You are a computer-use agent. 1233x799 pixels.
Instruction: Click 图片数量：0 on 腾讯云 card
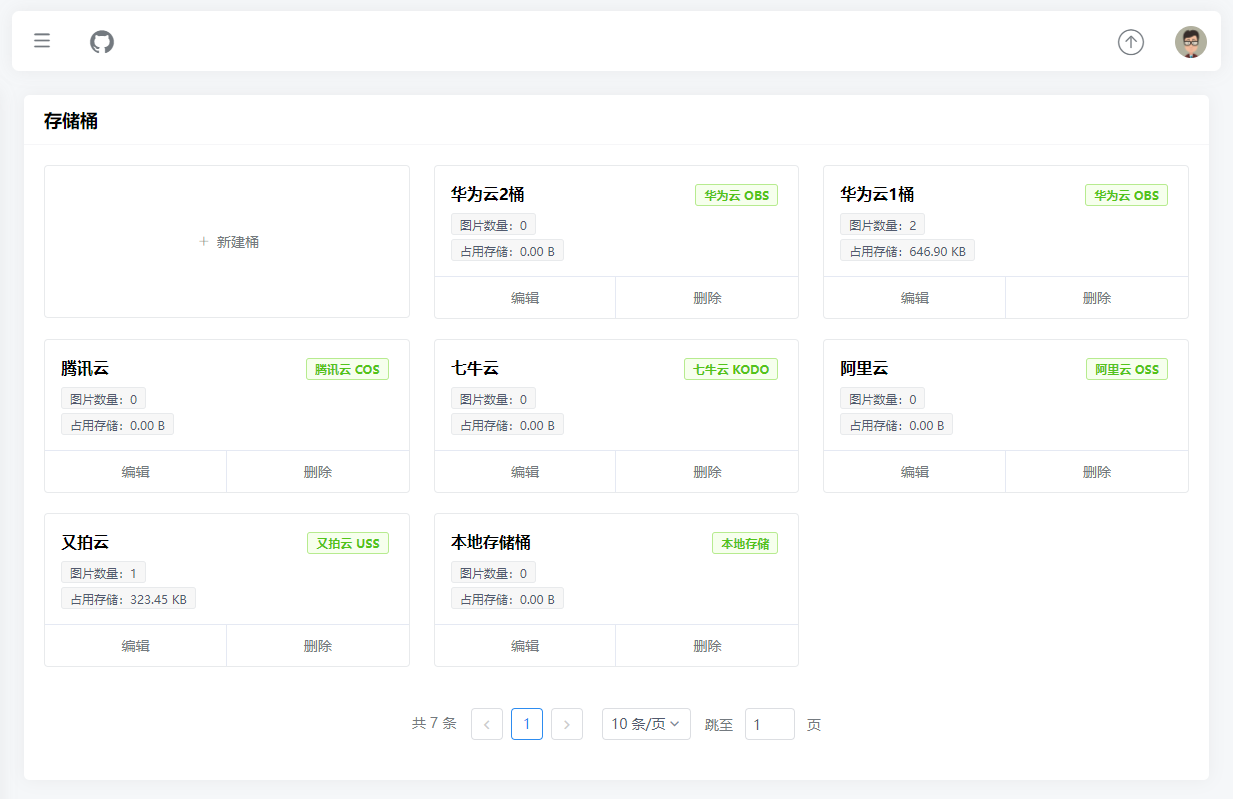[x=103, y=399]
